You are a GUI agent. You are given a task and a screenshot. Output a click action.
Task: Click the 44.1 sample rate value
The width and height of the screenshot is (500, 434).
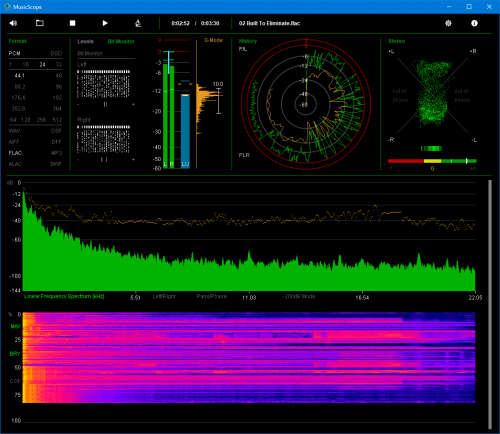coord(20,76)
